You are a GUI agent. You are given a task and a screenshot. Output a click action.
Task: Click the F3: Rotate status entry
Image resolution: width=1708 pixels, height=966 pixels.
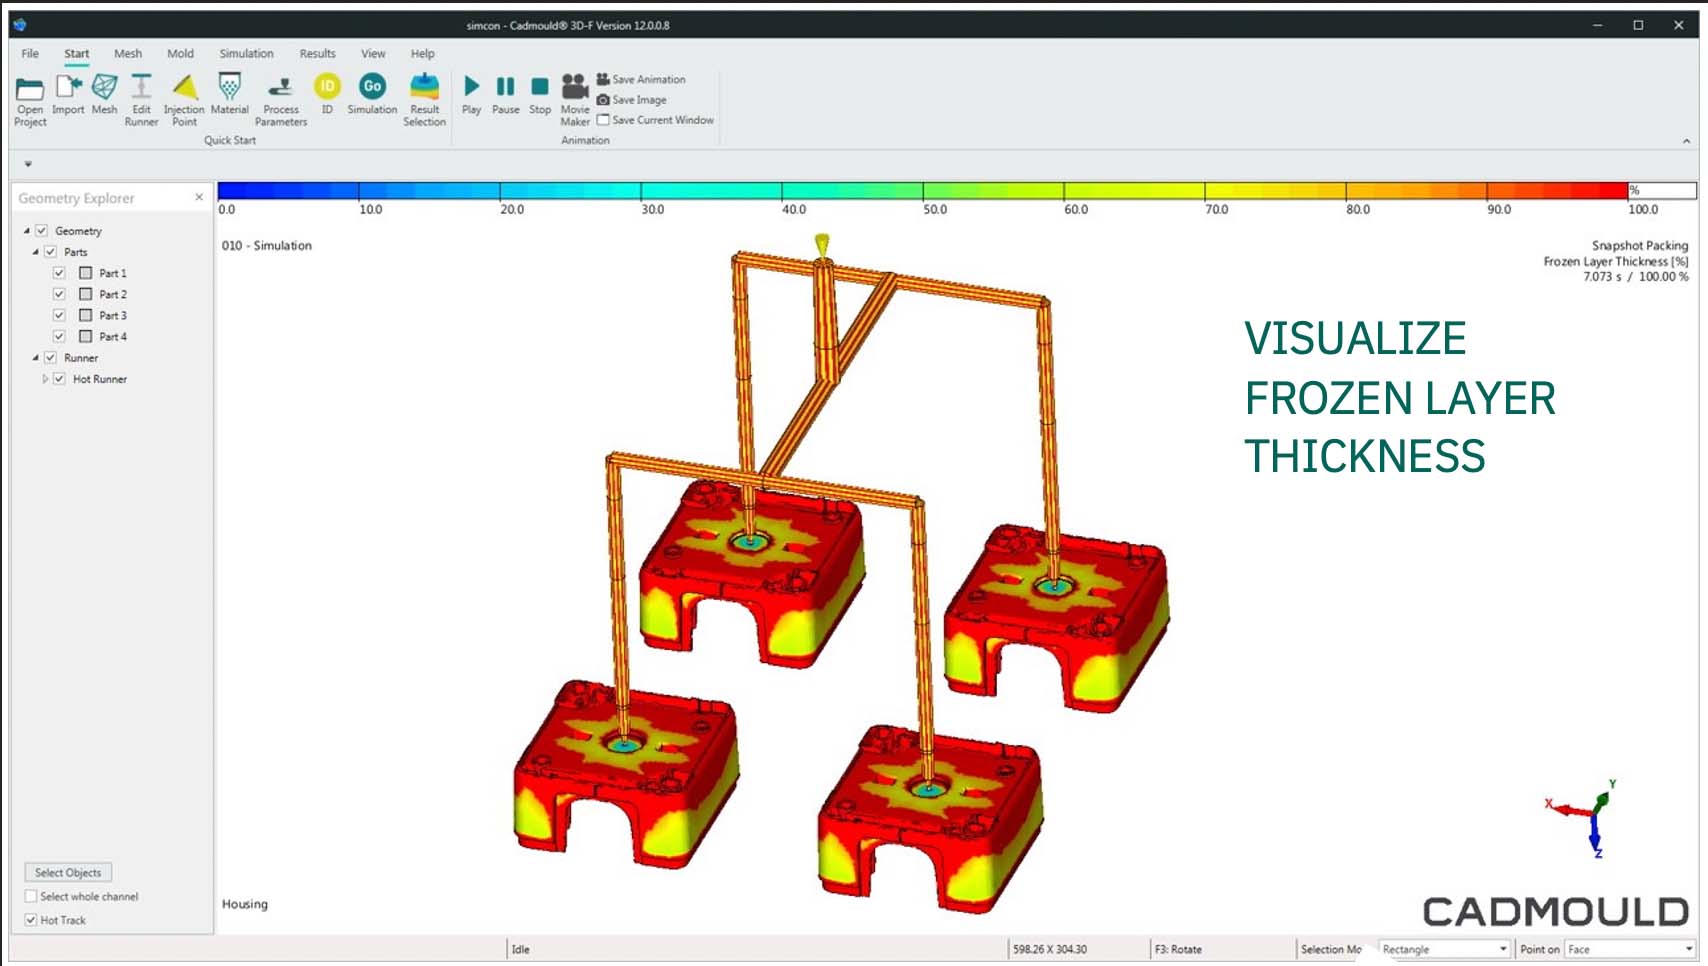tap(1179, 949)
